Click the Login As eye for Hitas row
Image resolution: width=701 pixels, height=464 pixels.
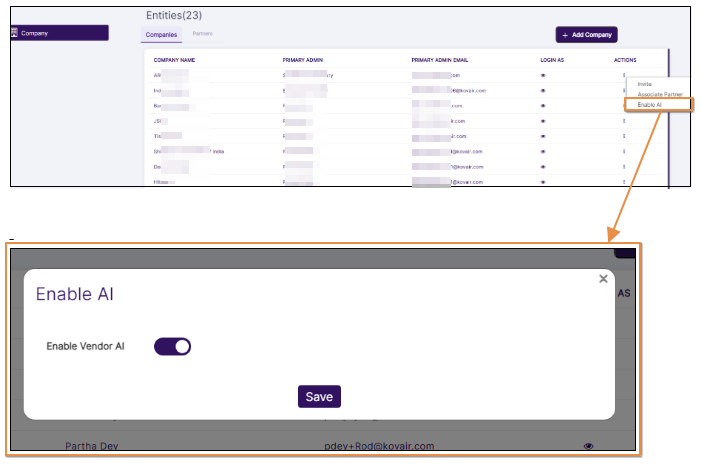[x=543, y=182]
